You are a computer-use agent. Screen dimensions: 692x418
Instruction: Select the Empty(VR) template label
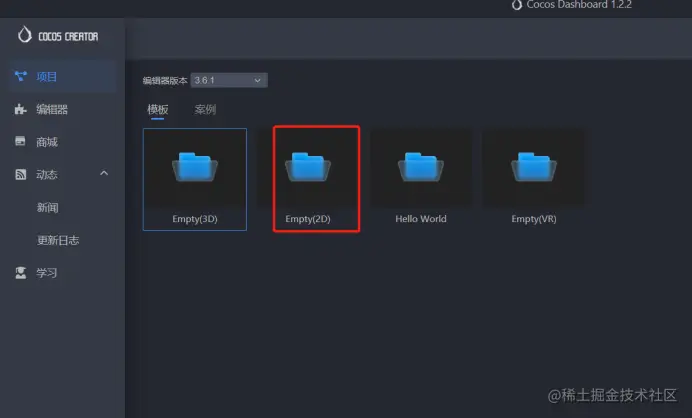(534, 219)
